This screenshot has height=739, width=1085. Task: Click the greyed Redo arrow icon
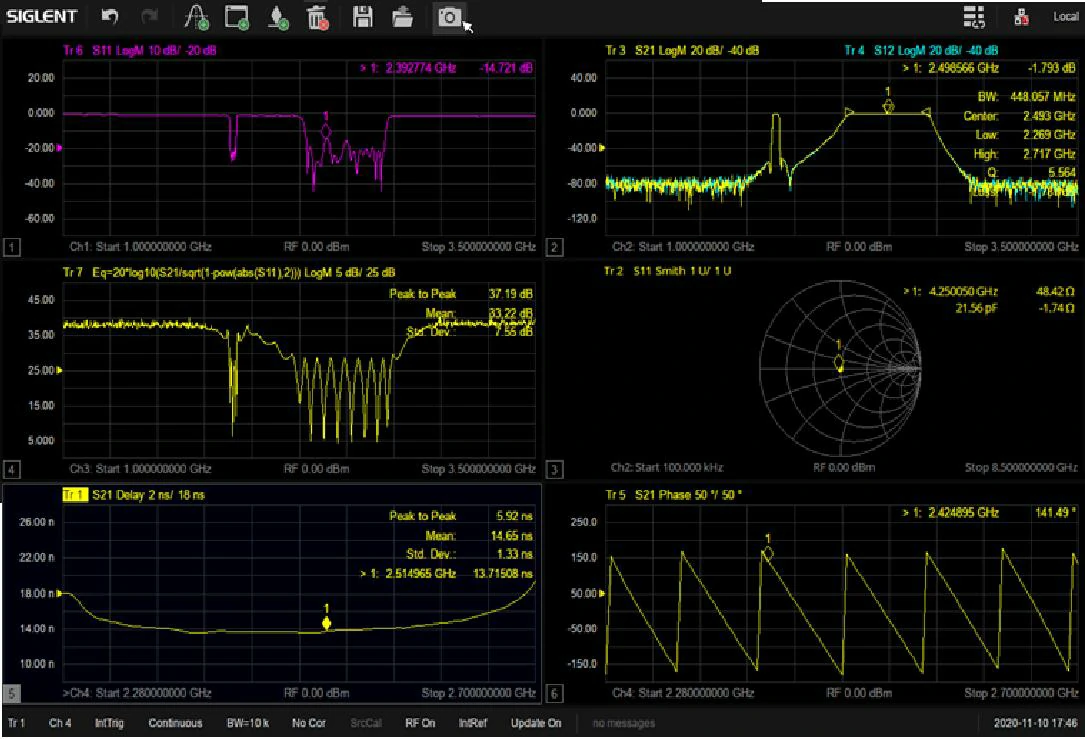click(x=149, y=16)
